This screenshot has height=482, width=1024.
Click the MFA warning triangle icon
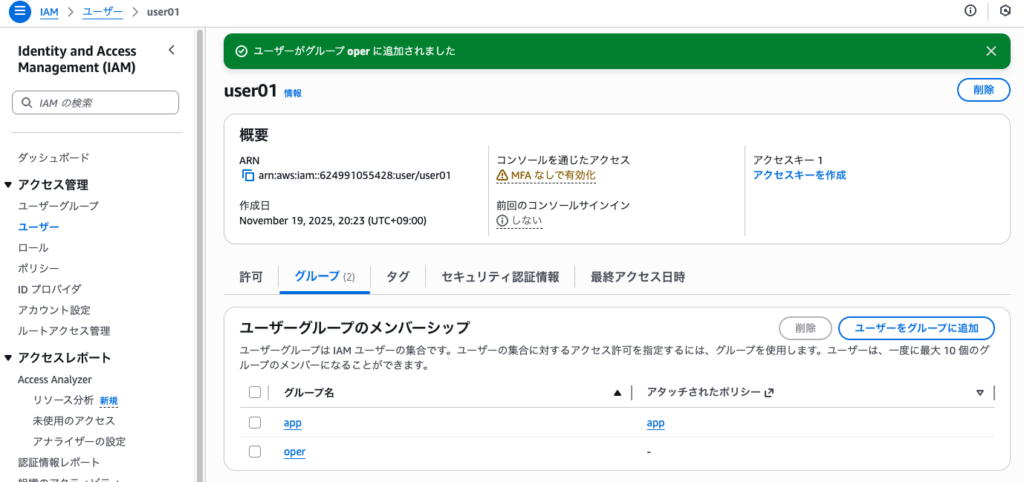pyautogui.click(x=503, y=175)
